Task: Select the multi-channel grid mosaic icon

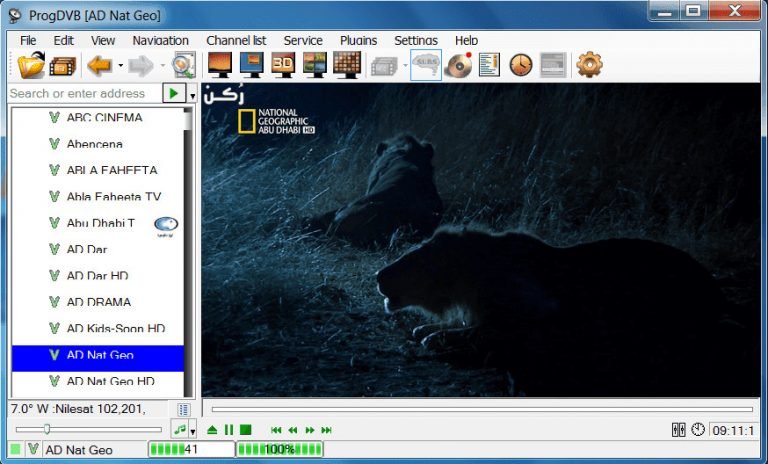Action: tap(347, 65)
